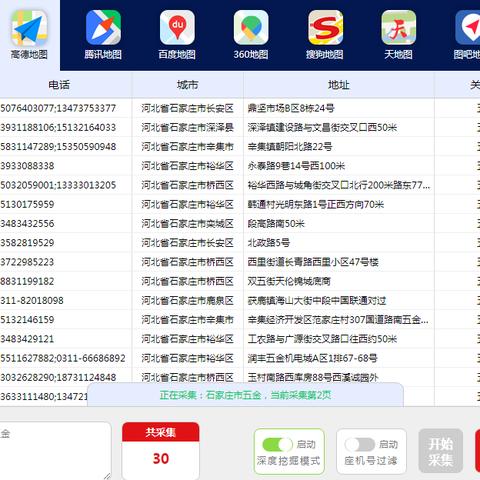Select address 深泽镇建设路与文昌街交叉口西50米
Screen dimensions: 480x480
pos(322,128)
